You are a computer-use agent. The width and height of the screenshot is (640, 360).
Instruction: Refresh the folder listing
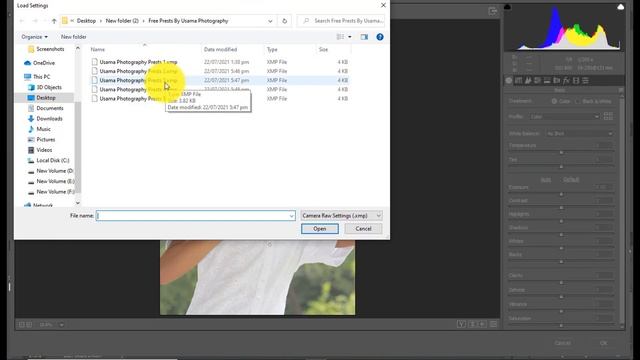[284, 21]
